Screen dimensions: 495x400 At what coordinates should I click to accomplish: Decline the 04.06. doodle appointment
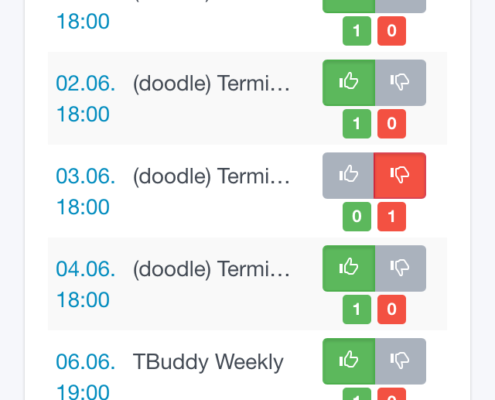[x=400, y=268]
